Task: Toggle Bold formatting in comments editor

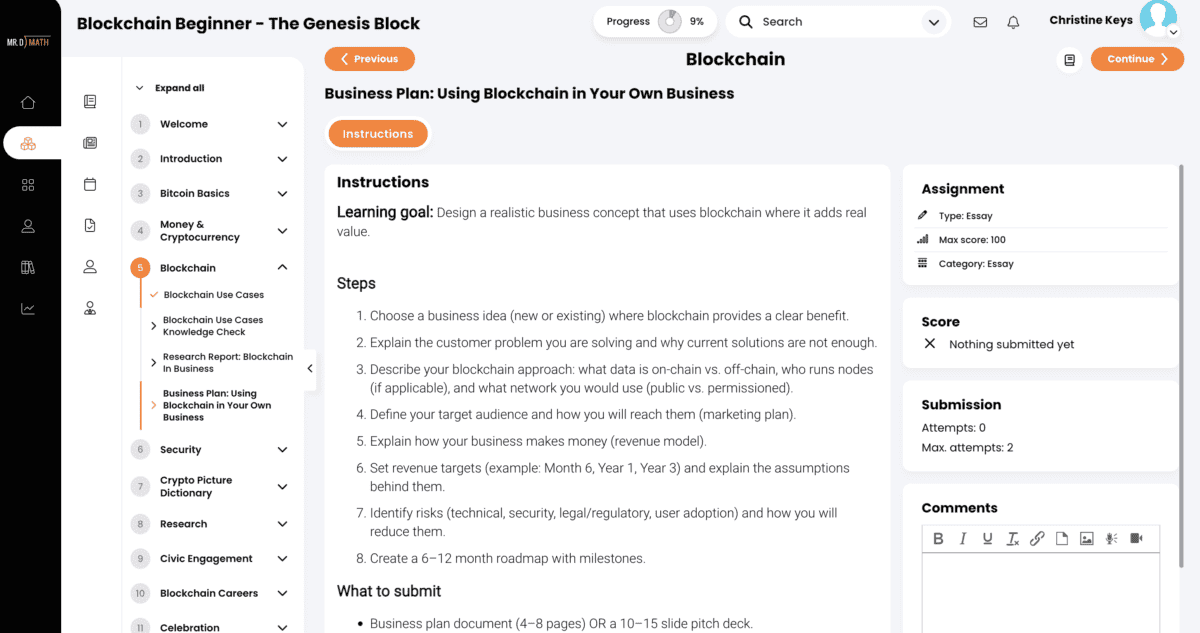Action: [x=938, y=538]
